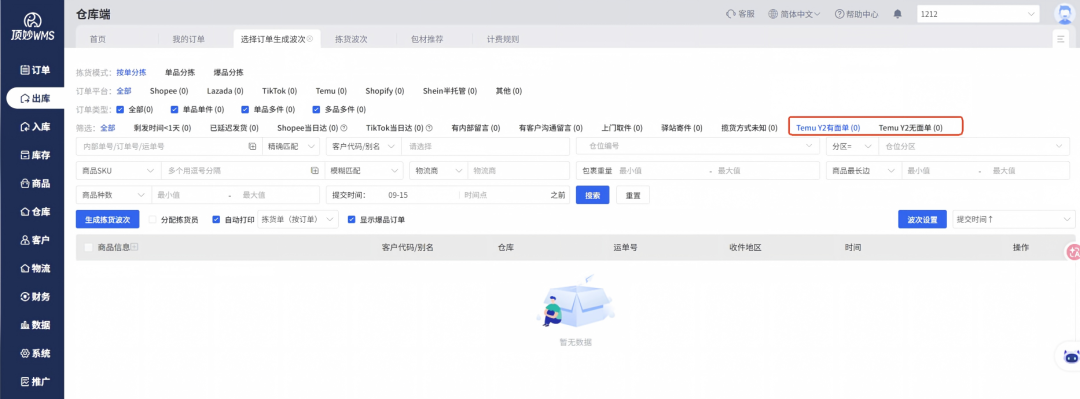Switch to the 拣货波次 tab

351,39
